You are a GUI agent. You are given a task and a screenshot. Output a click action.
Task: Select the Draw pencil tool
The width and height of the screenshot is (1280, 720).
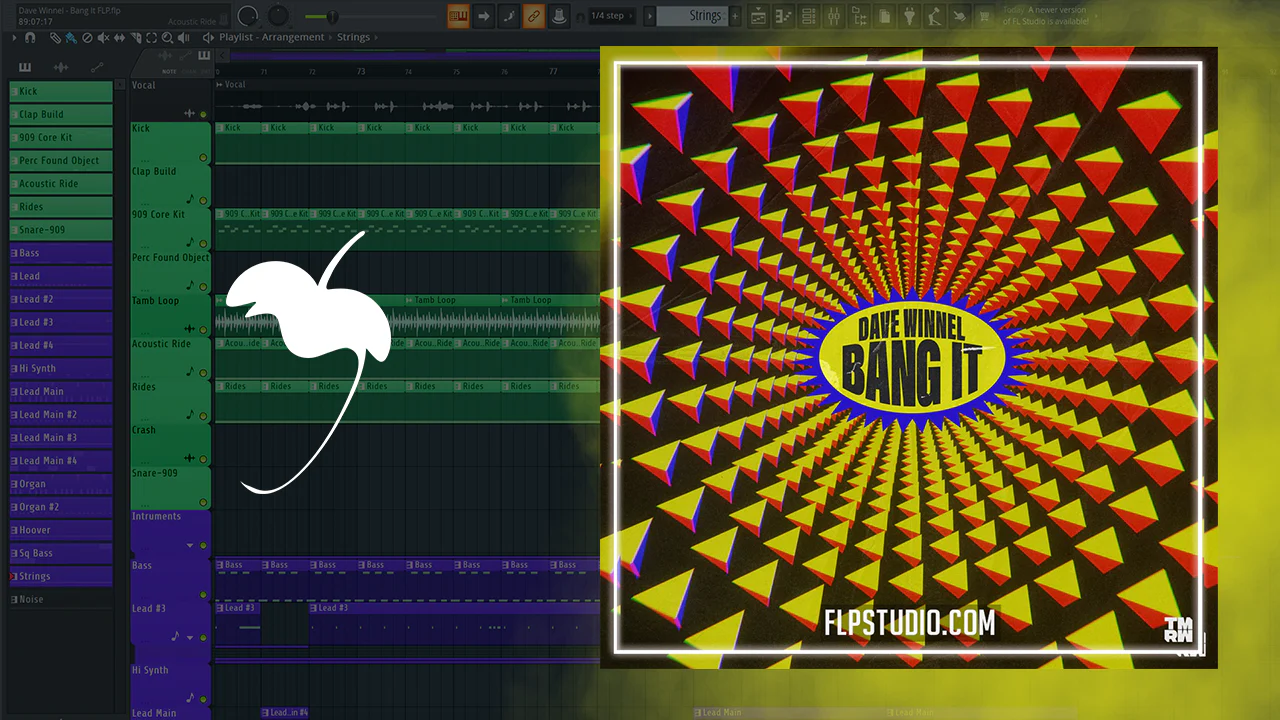(55, 38)
